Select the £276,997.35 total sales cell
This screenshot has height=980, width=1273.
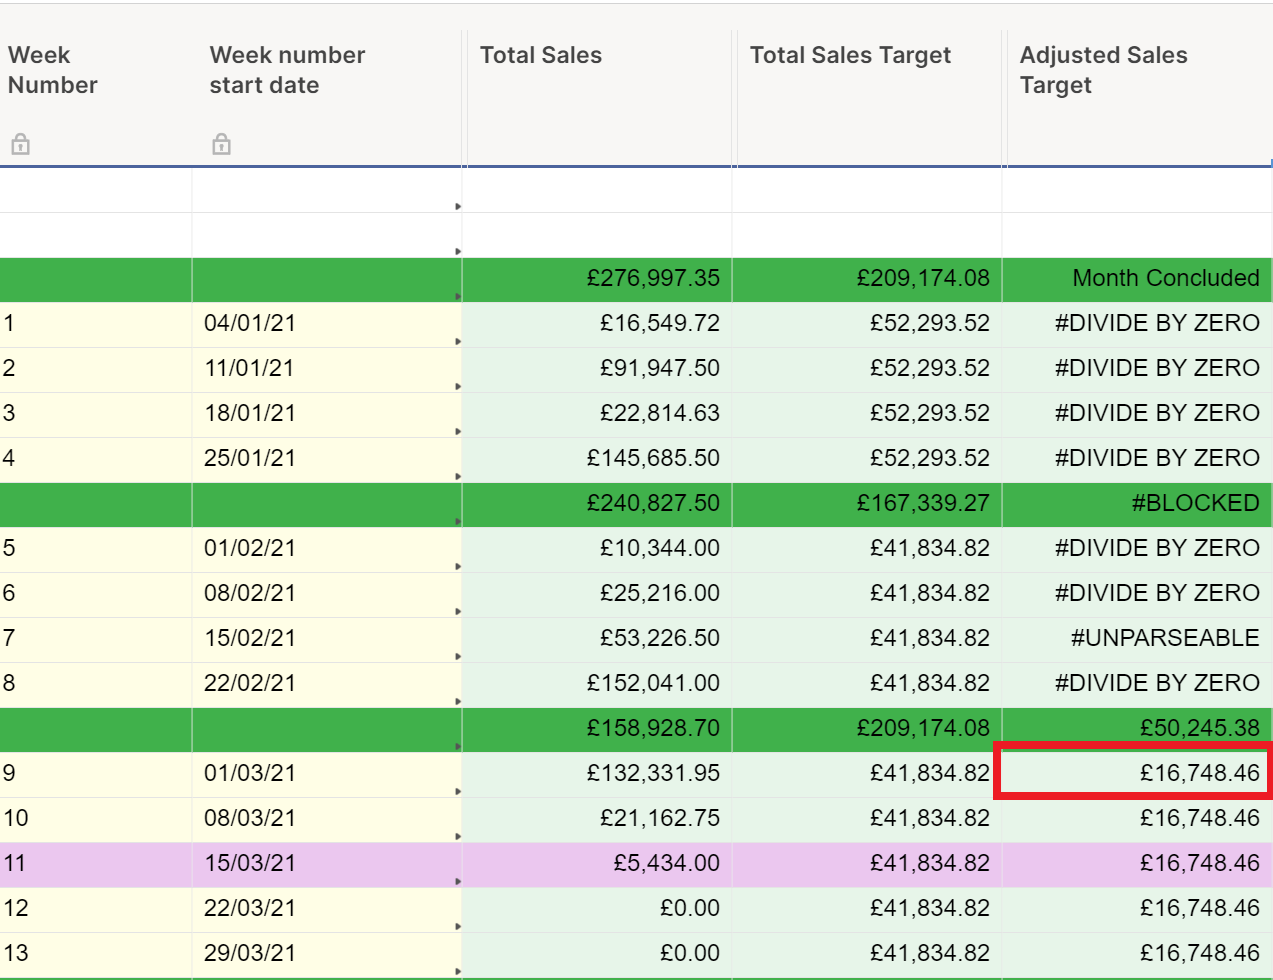[x=597, y=279]
